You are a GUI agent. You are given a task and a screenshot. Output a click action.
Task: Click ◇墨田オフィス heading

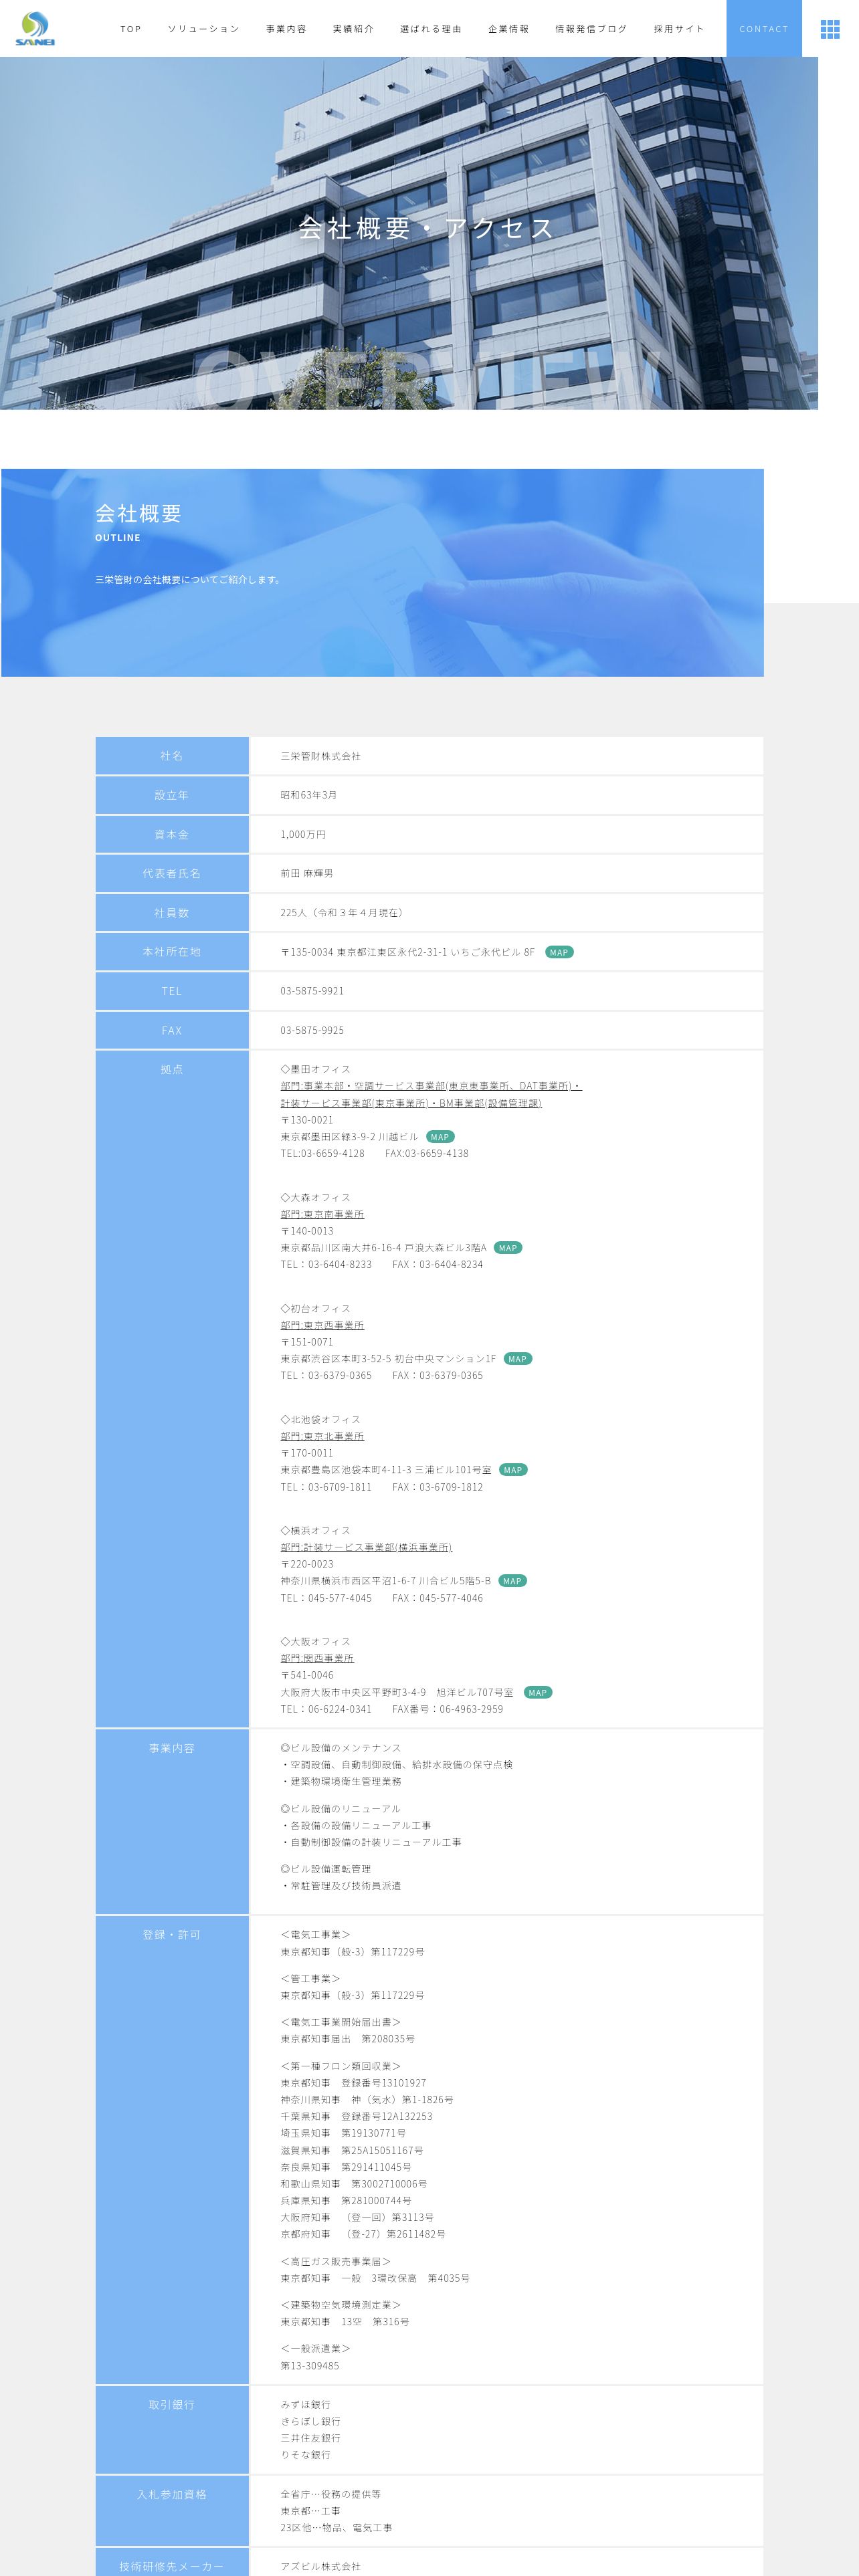tap(316, 1069)
